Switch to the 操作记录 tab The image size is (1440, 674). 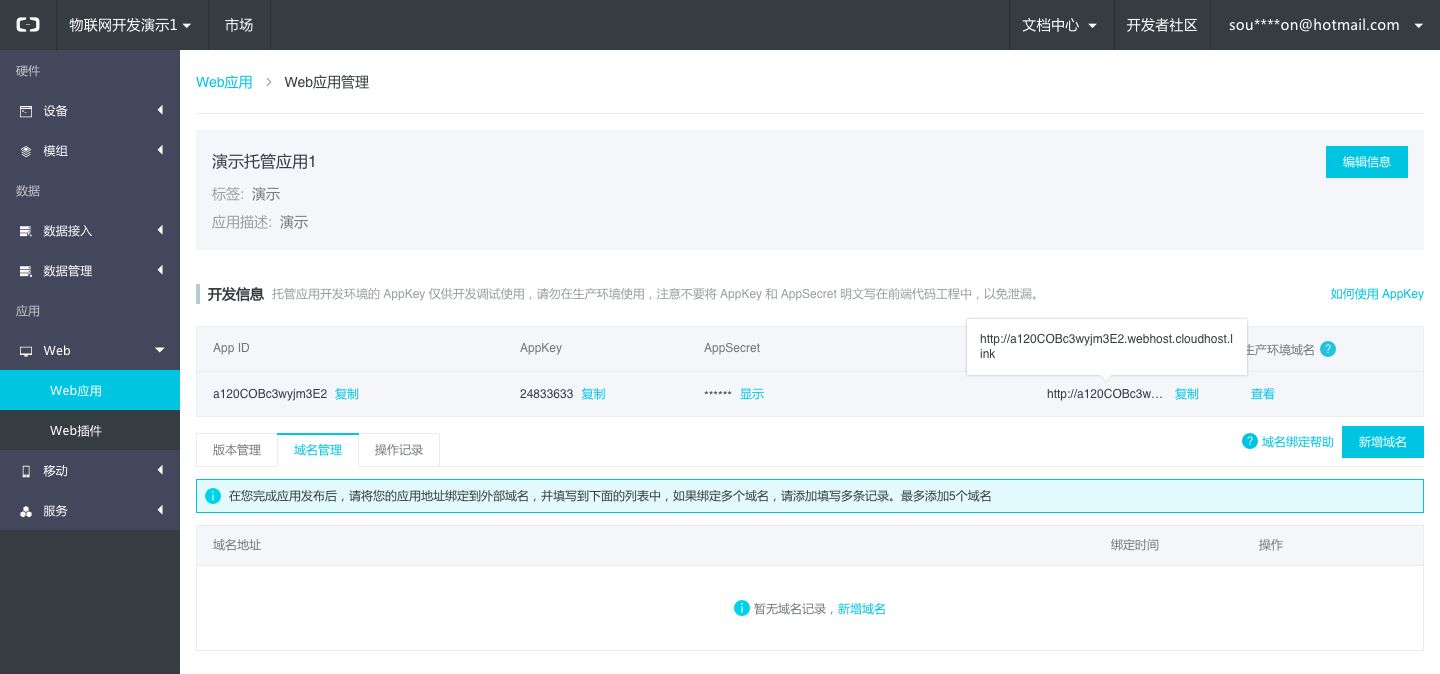pyautogui.click(x=399, y=450)
